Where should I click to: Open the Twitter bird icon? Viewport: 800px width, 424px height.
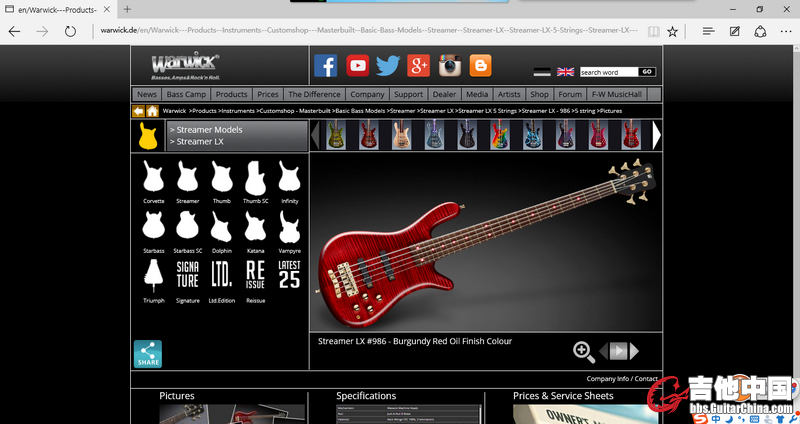click(x=388, y=65)
